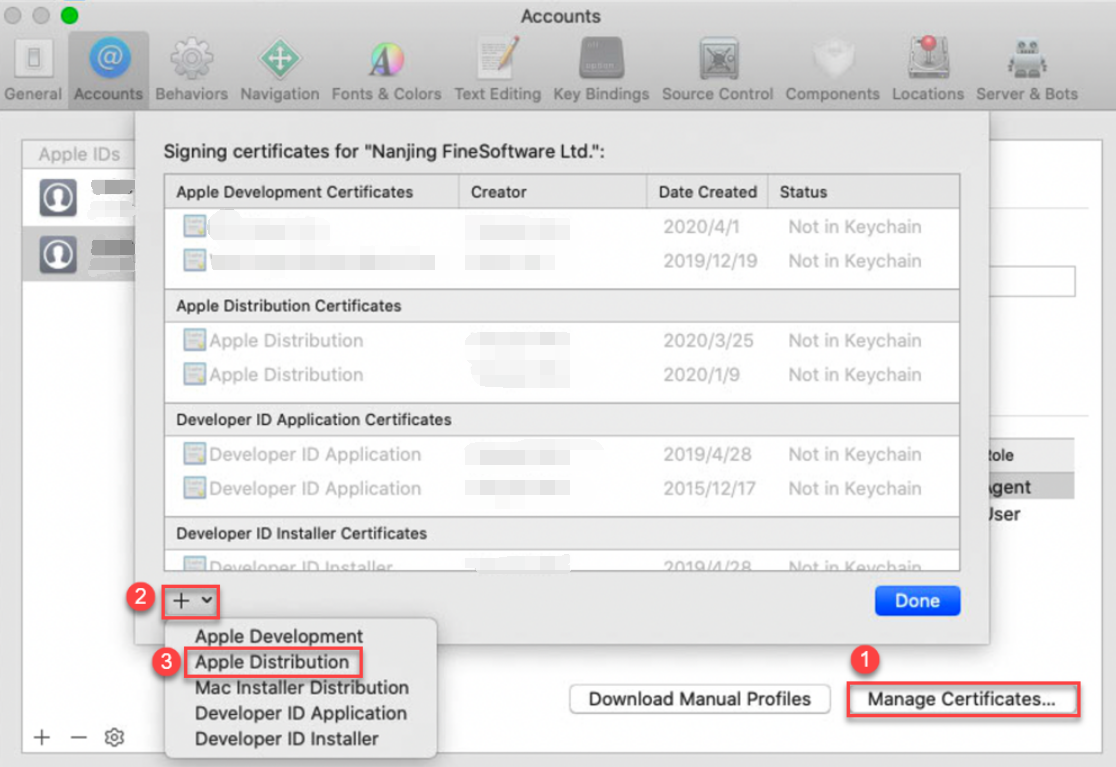This screenshot has height=767, width=1116.
Task: Click the Source Control preferences icon
Action: click(x=717, y=65)
